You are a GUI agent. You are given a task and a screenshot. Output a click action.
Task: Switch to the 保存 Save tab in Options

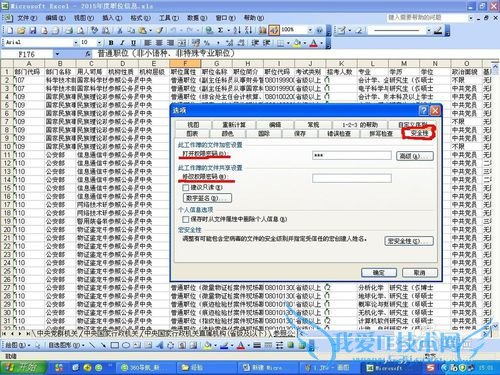(x=300, y=134)
